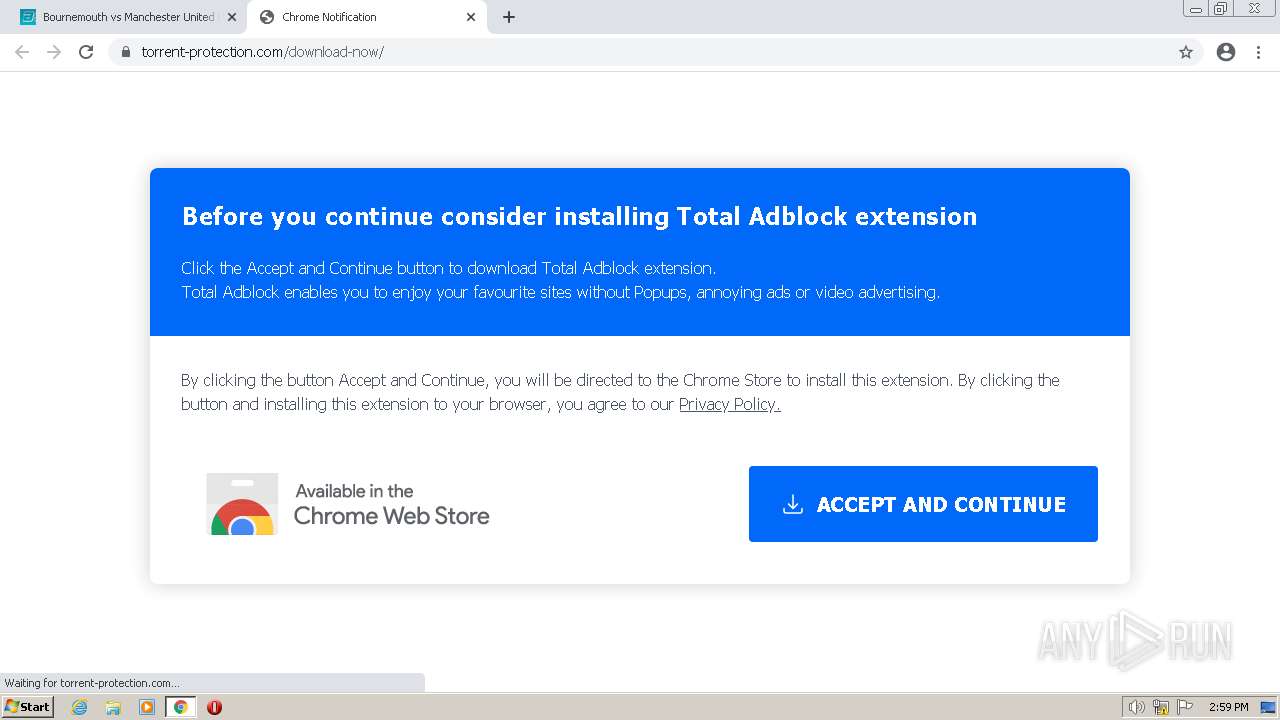This screenshot has height=720, width=1280.
Task: Open the Privacy Policy link
Action: (729, 404)
